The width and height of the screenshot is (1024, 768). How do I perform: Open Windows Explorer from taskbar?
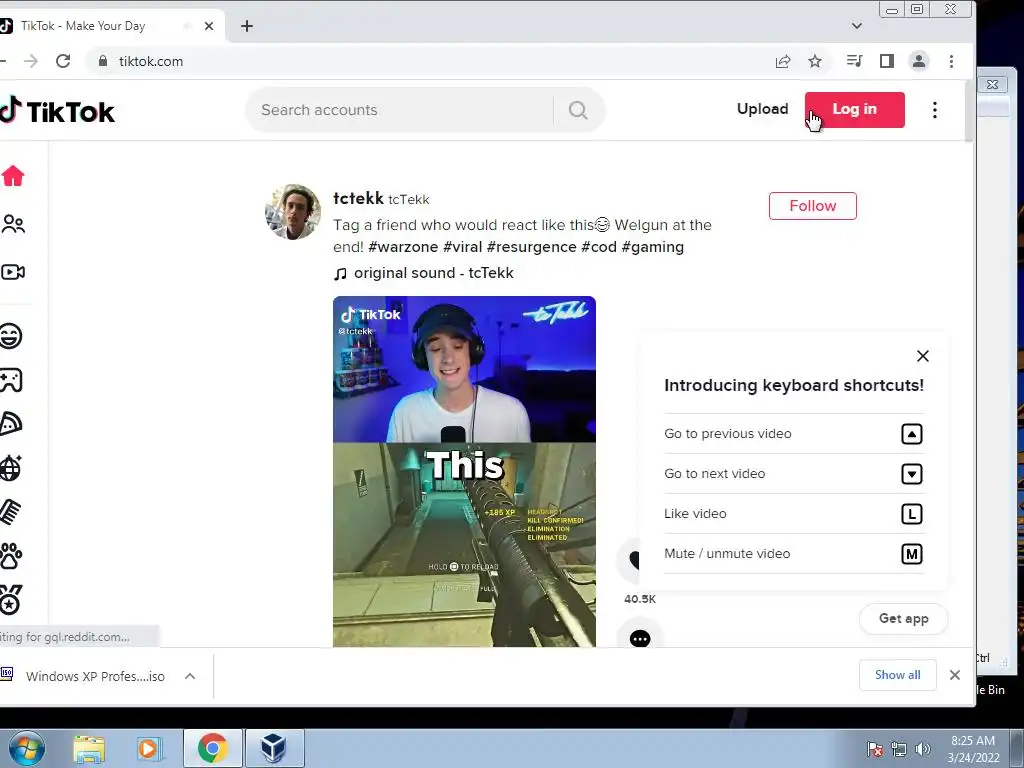click(89, 748)
